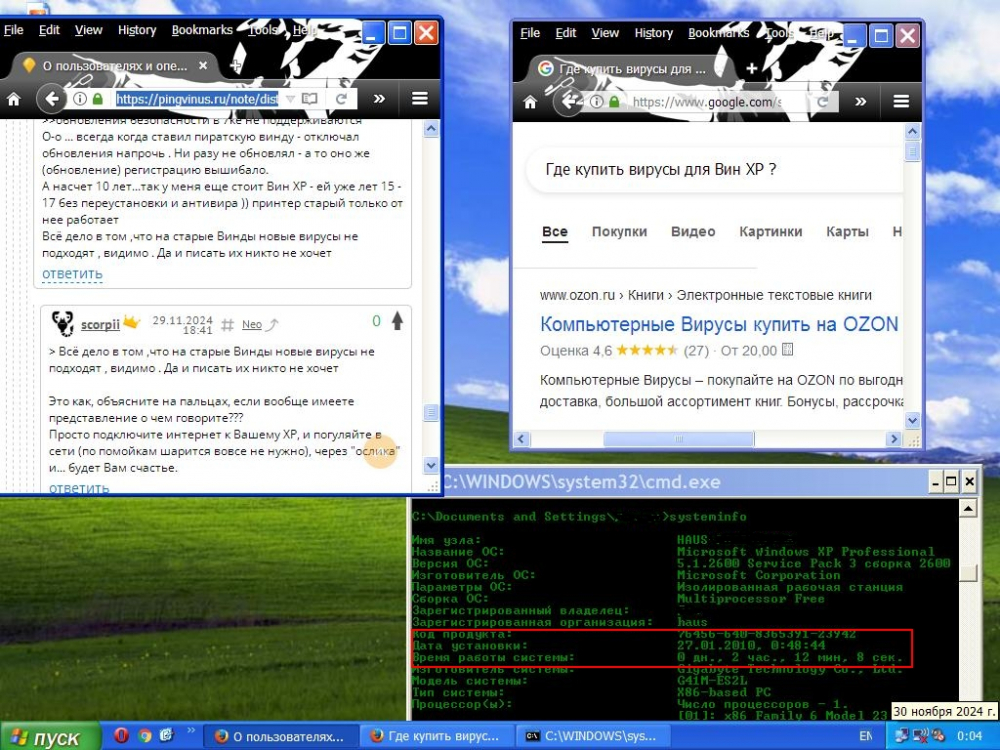1000x750 pixels.
Task: Open the address bar history dropdown in pingvinus window
Action: (290, 99)
